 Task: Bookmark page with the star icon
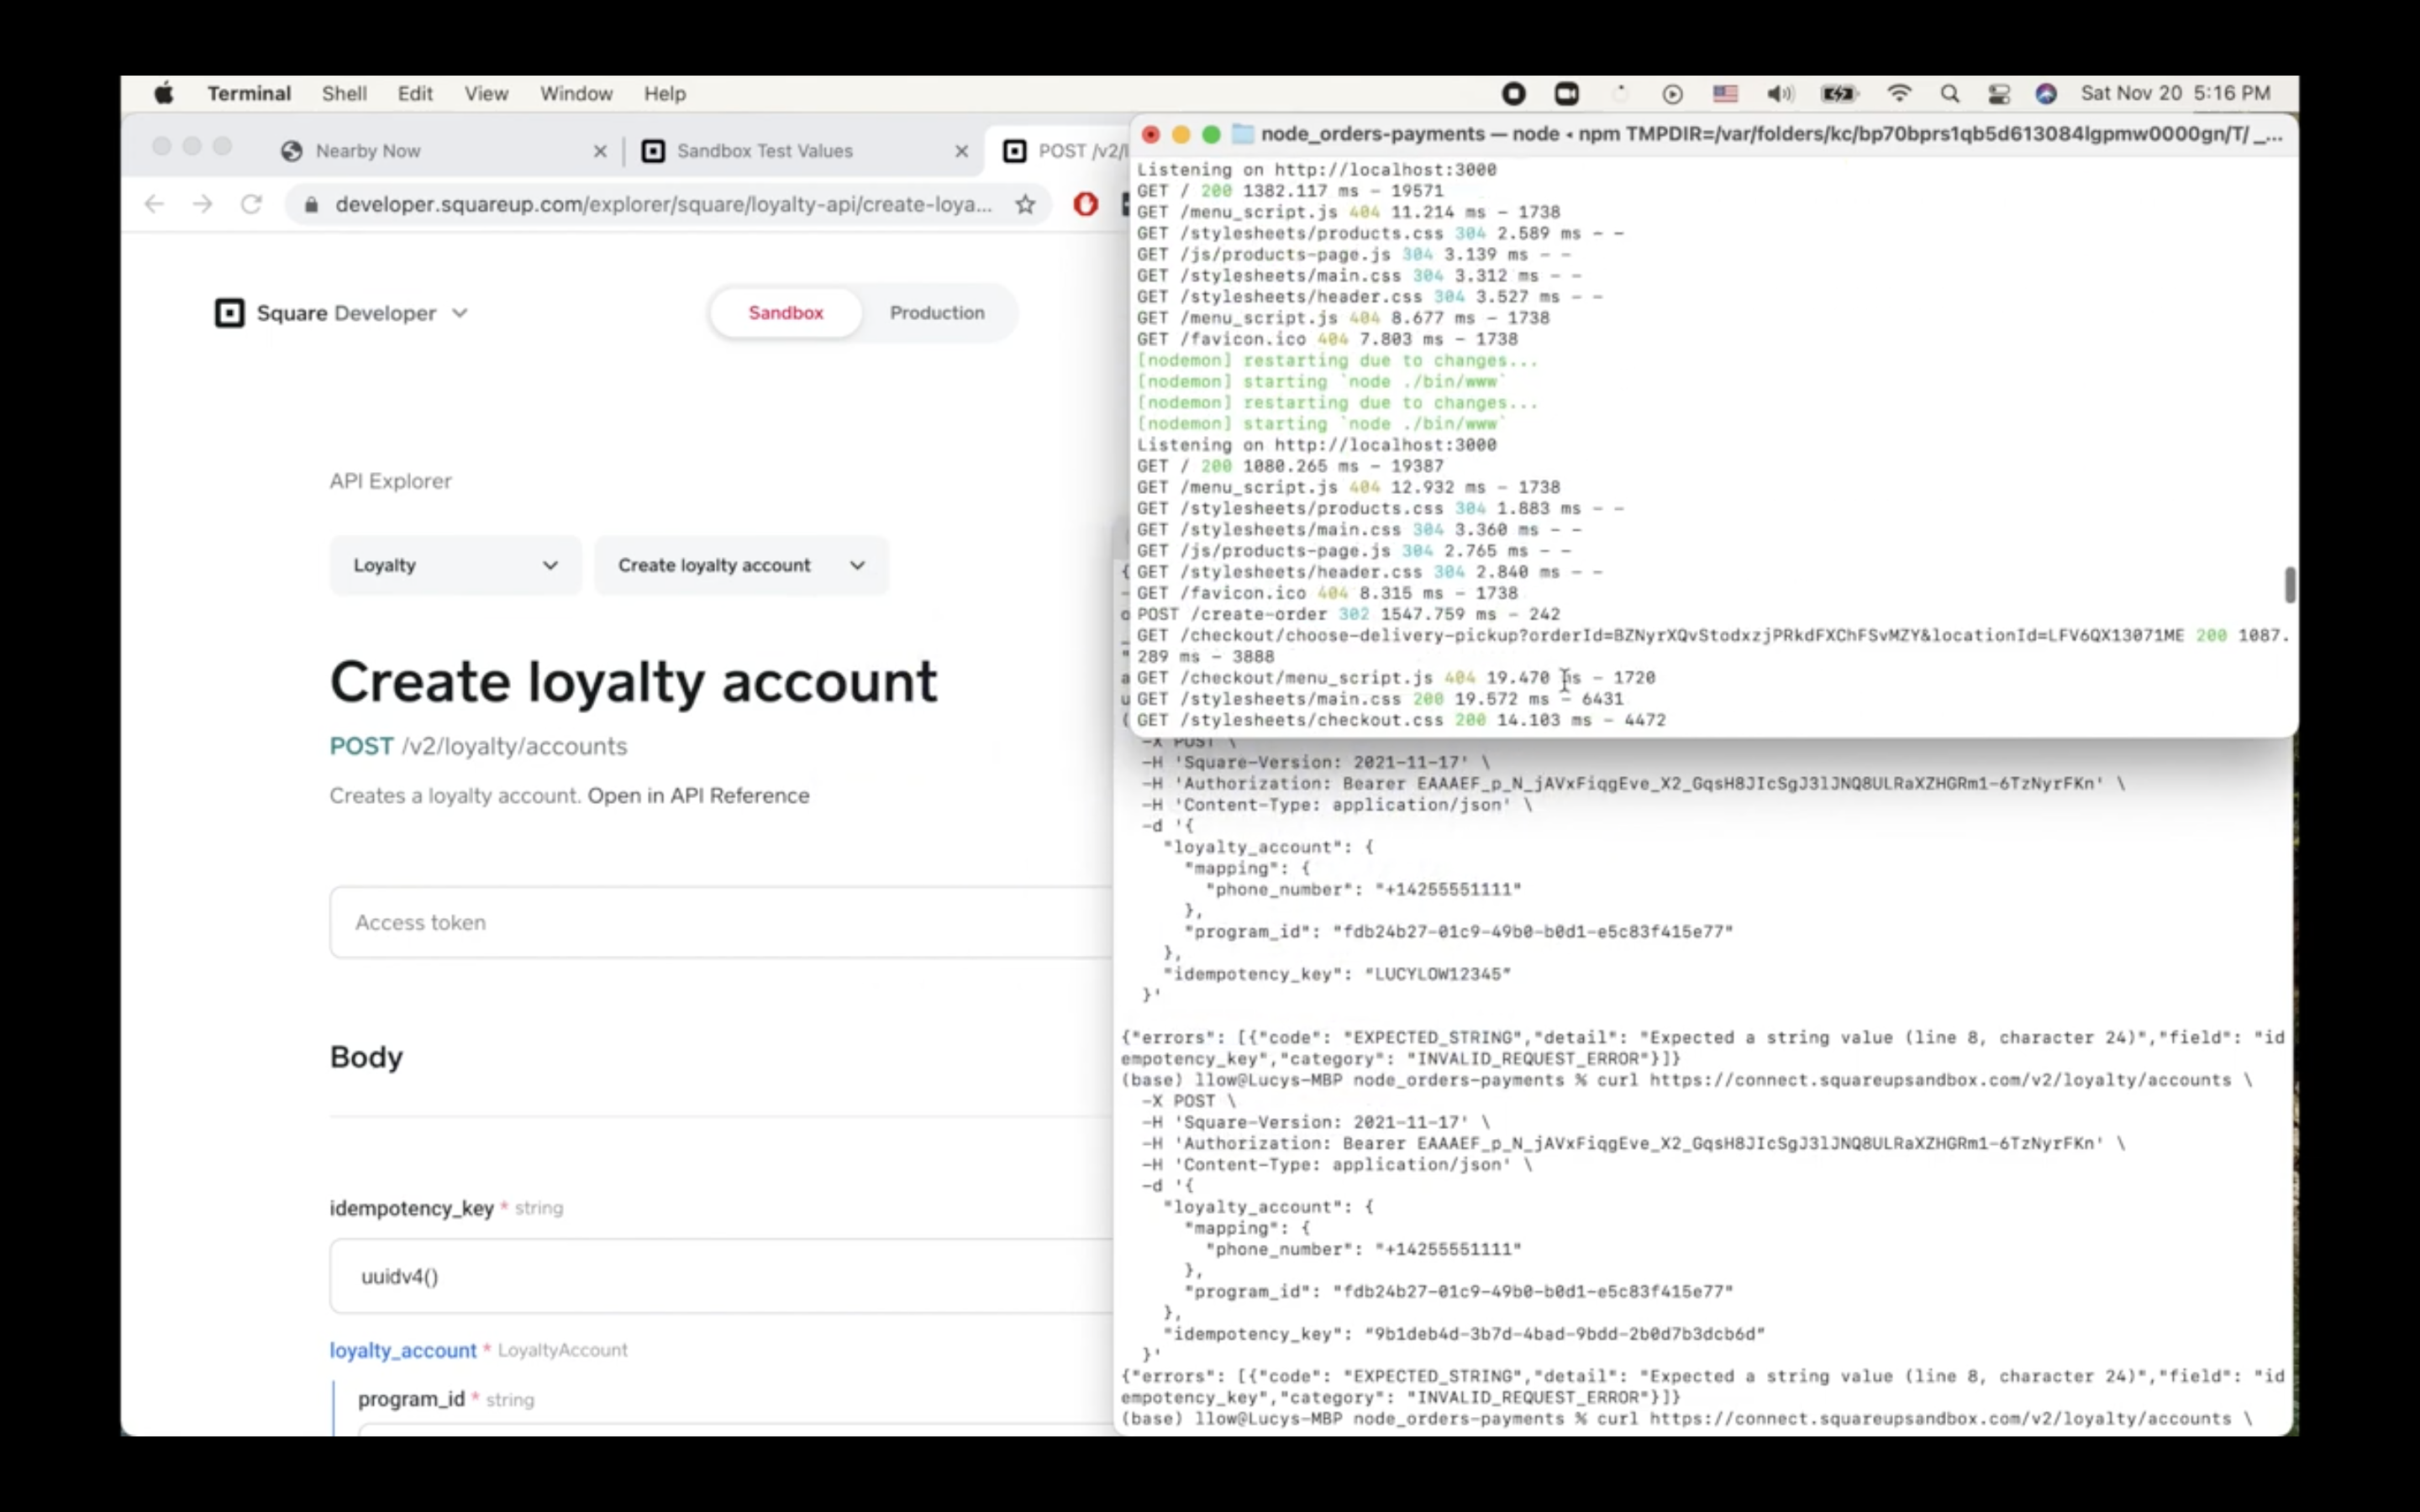[1025, 204]
